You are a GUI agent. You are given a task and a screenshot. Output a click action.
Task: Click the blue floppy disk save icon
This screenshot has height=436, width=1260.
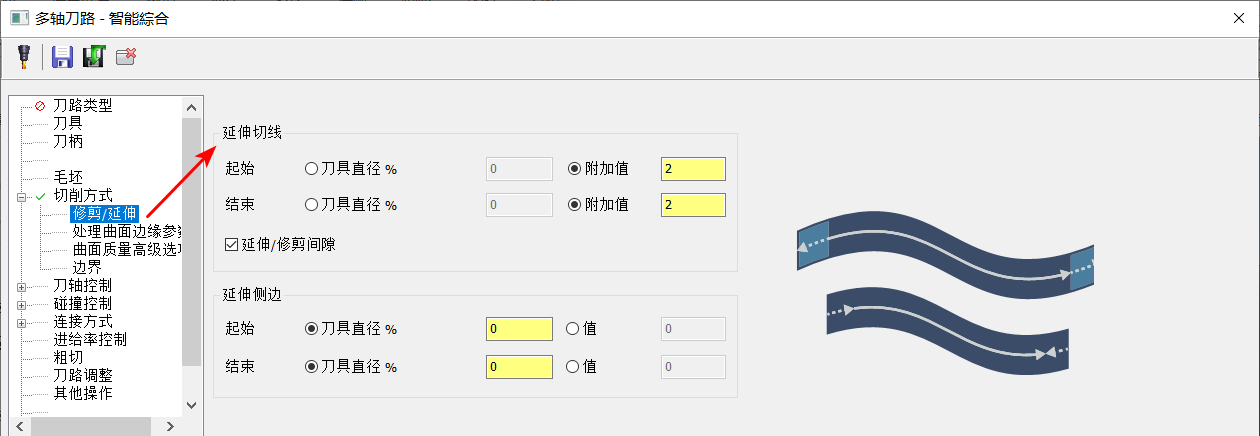62,57
